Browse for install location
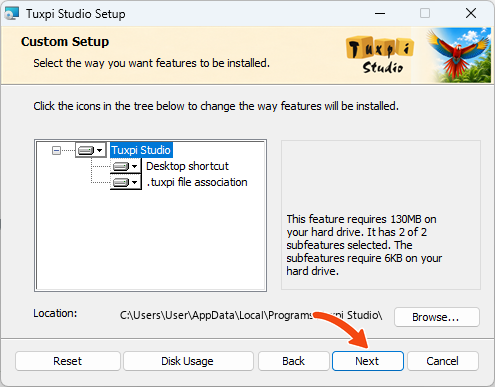The width and height of the screenshot is (495, 387). coord(436,317)
